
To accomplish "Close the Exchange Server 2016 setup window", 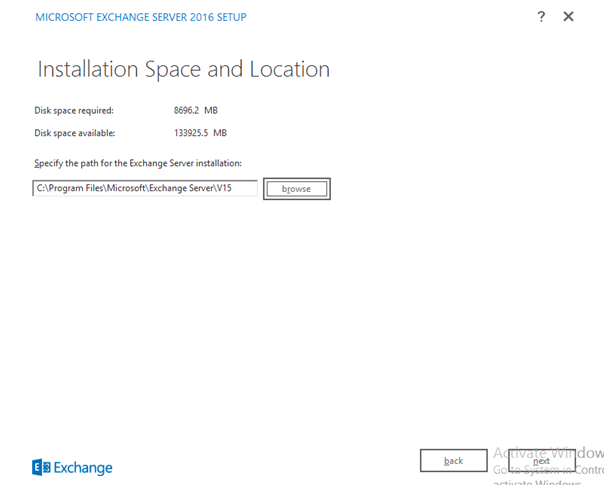I will click(x=568, y=17).
